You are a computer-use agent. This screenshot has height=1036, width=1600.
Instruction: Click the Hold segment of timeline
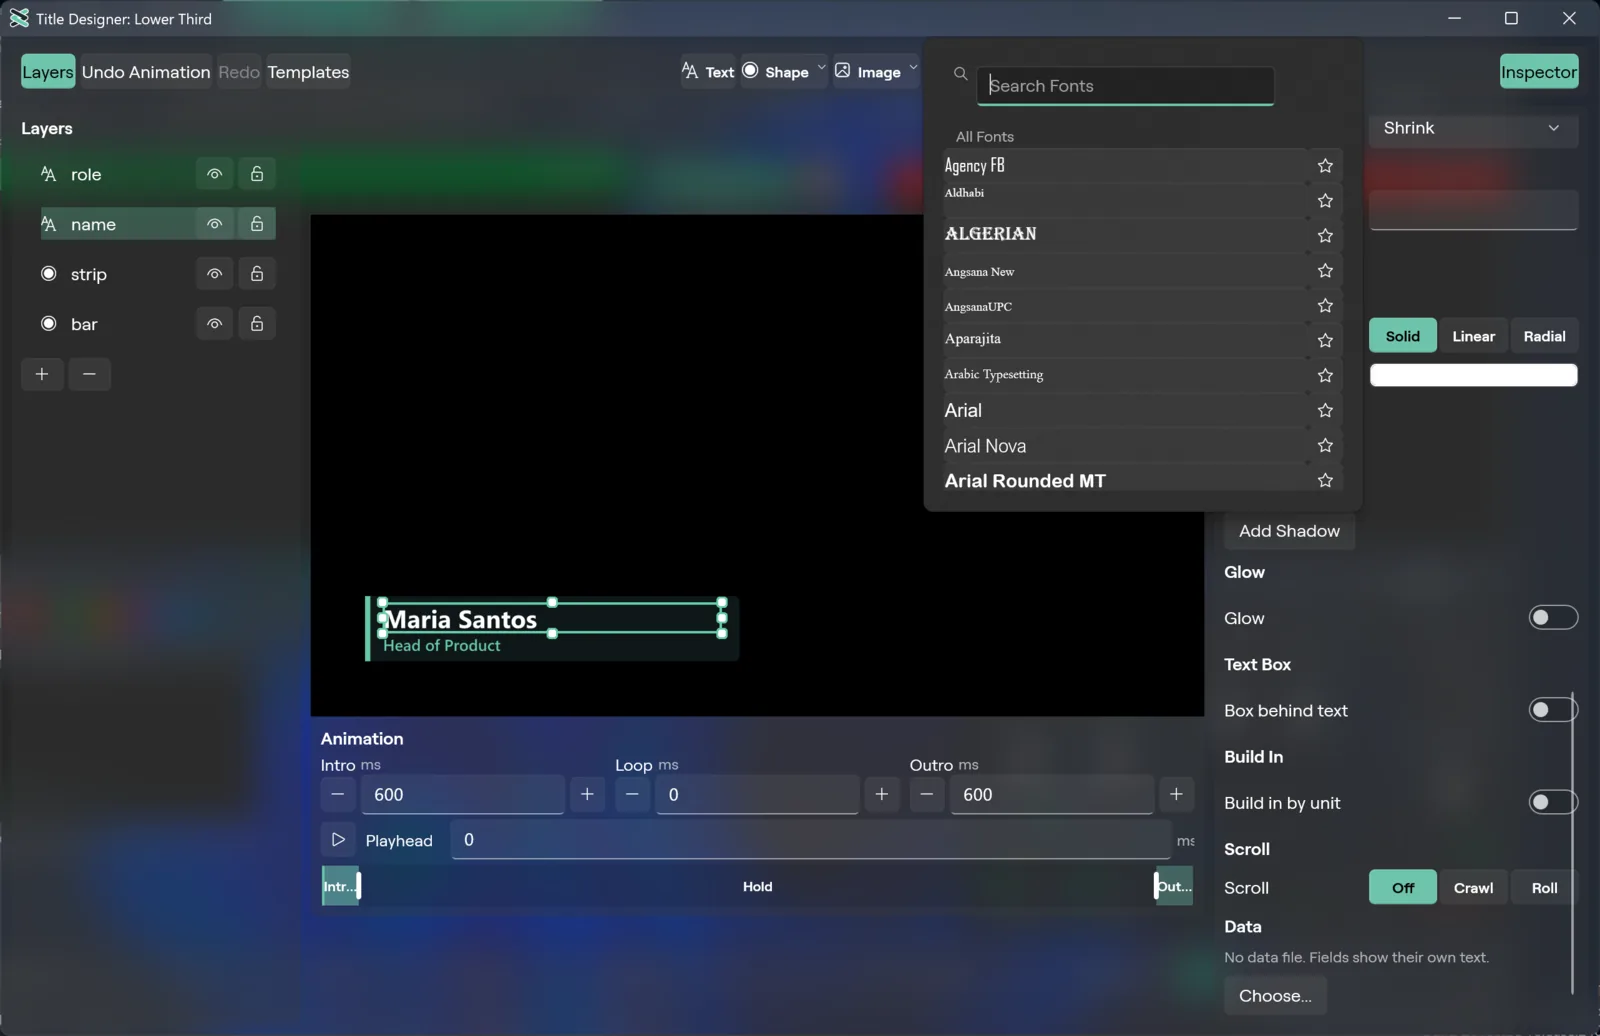tap(757, 887)
